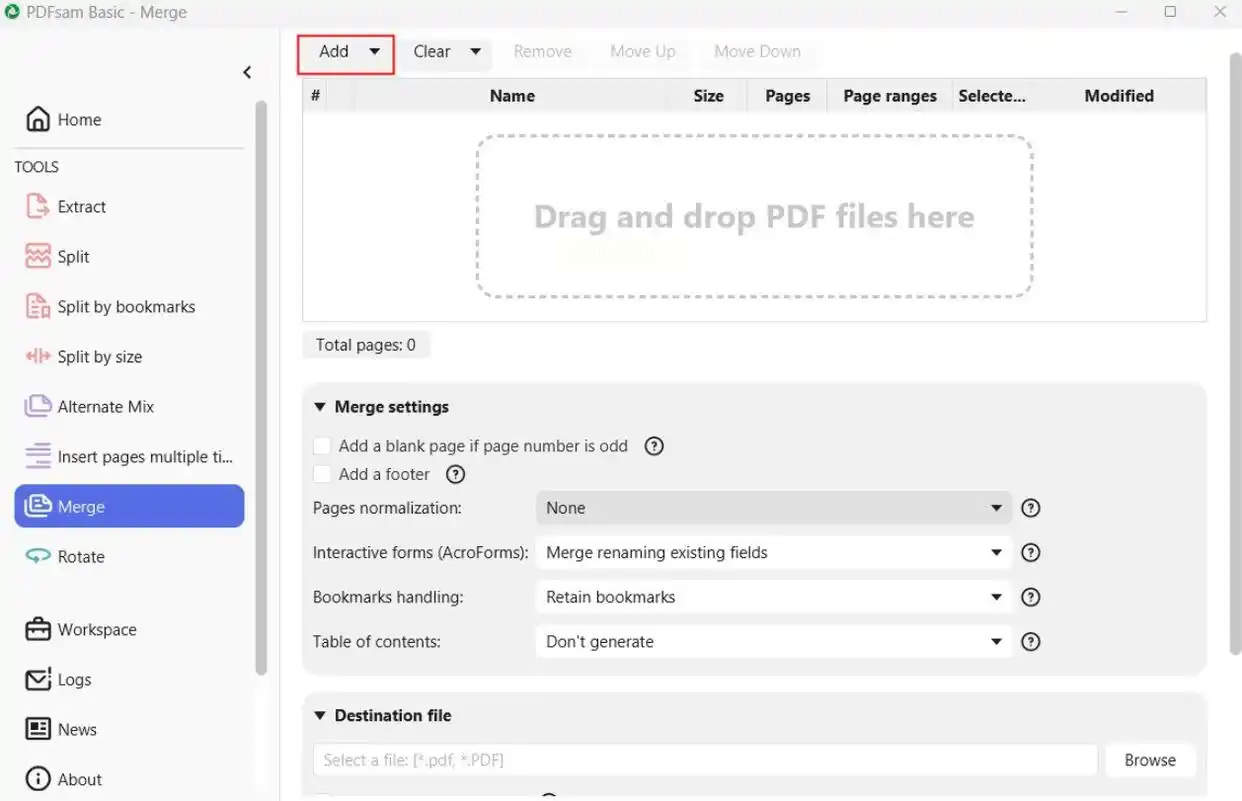
Task: Click help icon next to Add a footer
Action: [x=455, y=475]
